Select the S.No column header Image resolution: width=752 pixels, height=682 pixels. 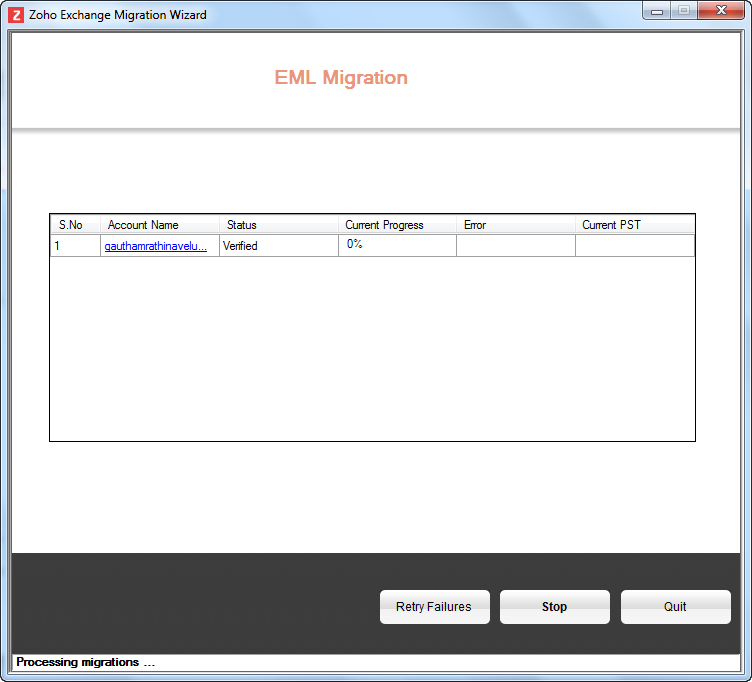point(75,225)
